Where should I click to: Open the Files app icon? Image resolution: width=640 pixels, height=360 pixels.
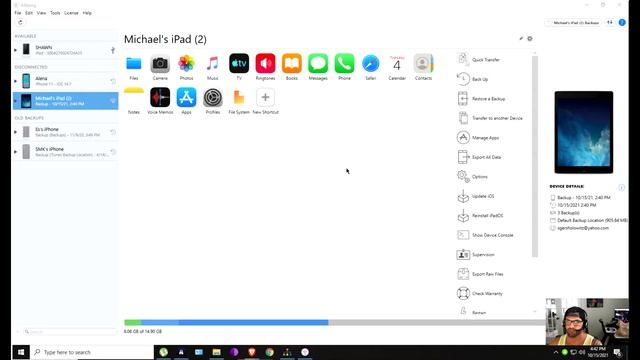click(x=134, y=64)
